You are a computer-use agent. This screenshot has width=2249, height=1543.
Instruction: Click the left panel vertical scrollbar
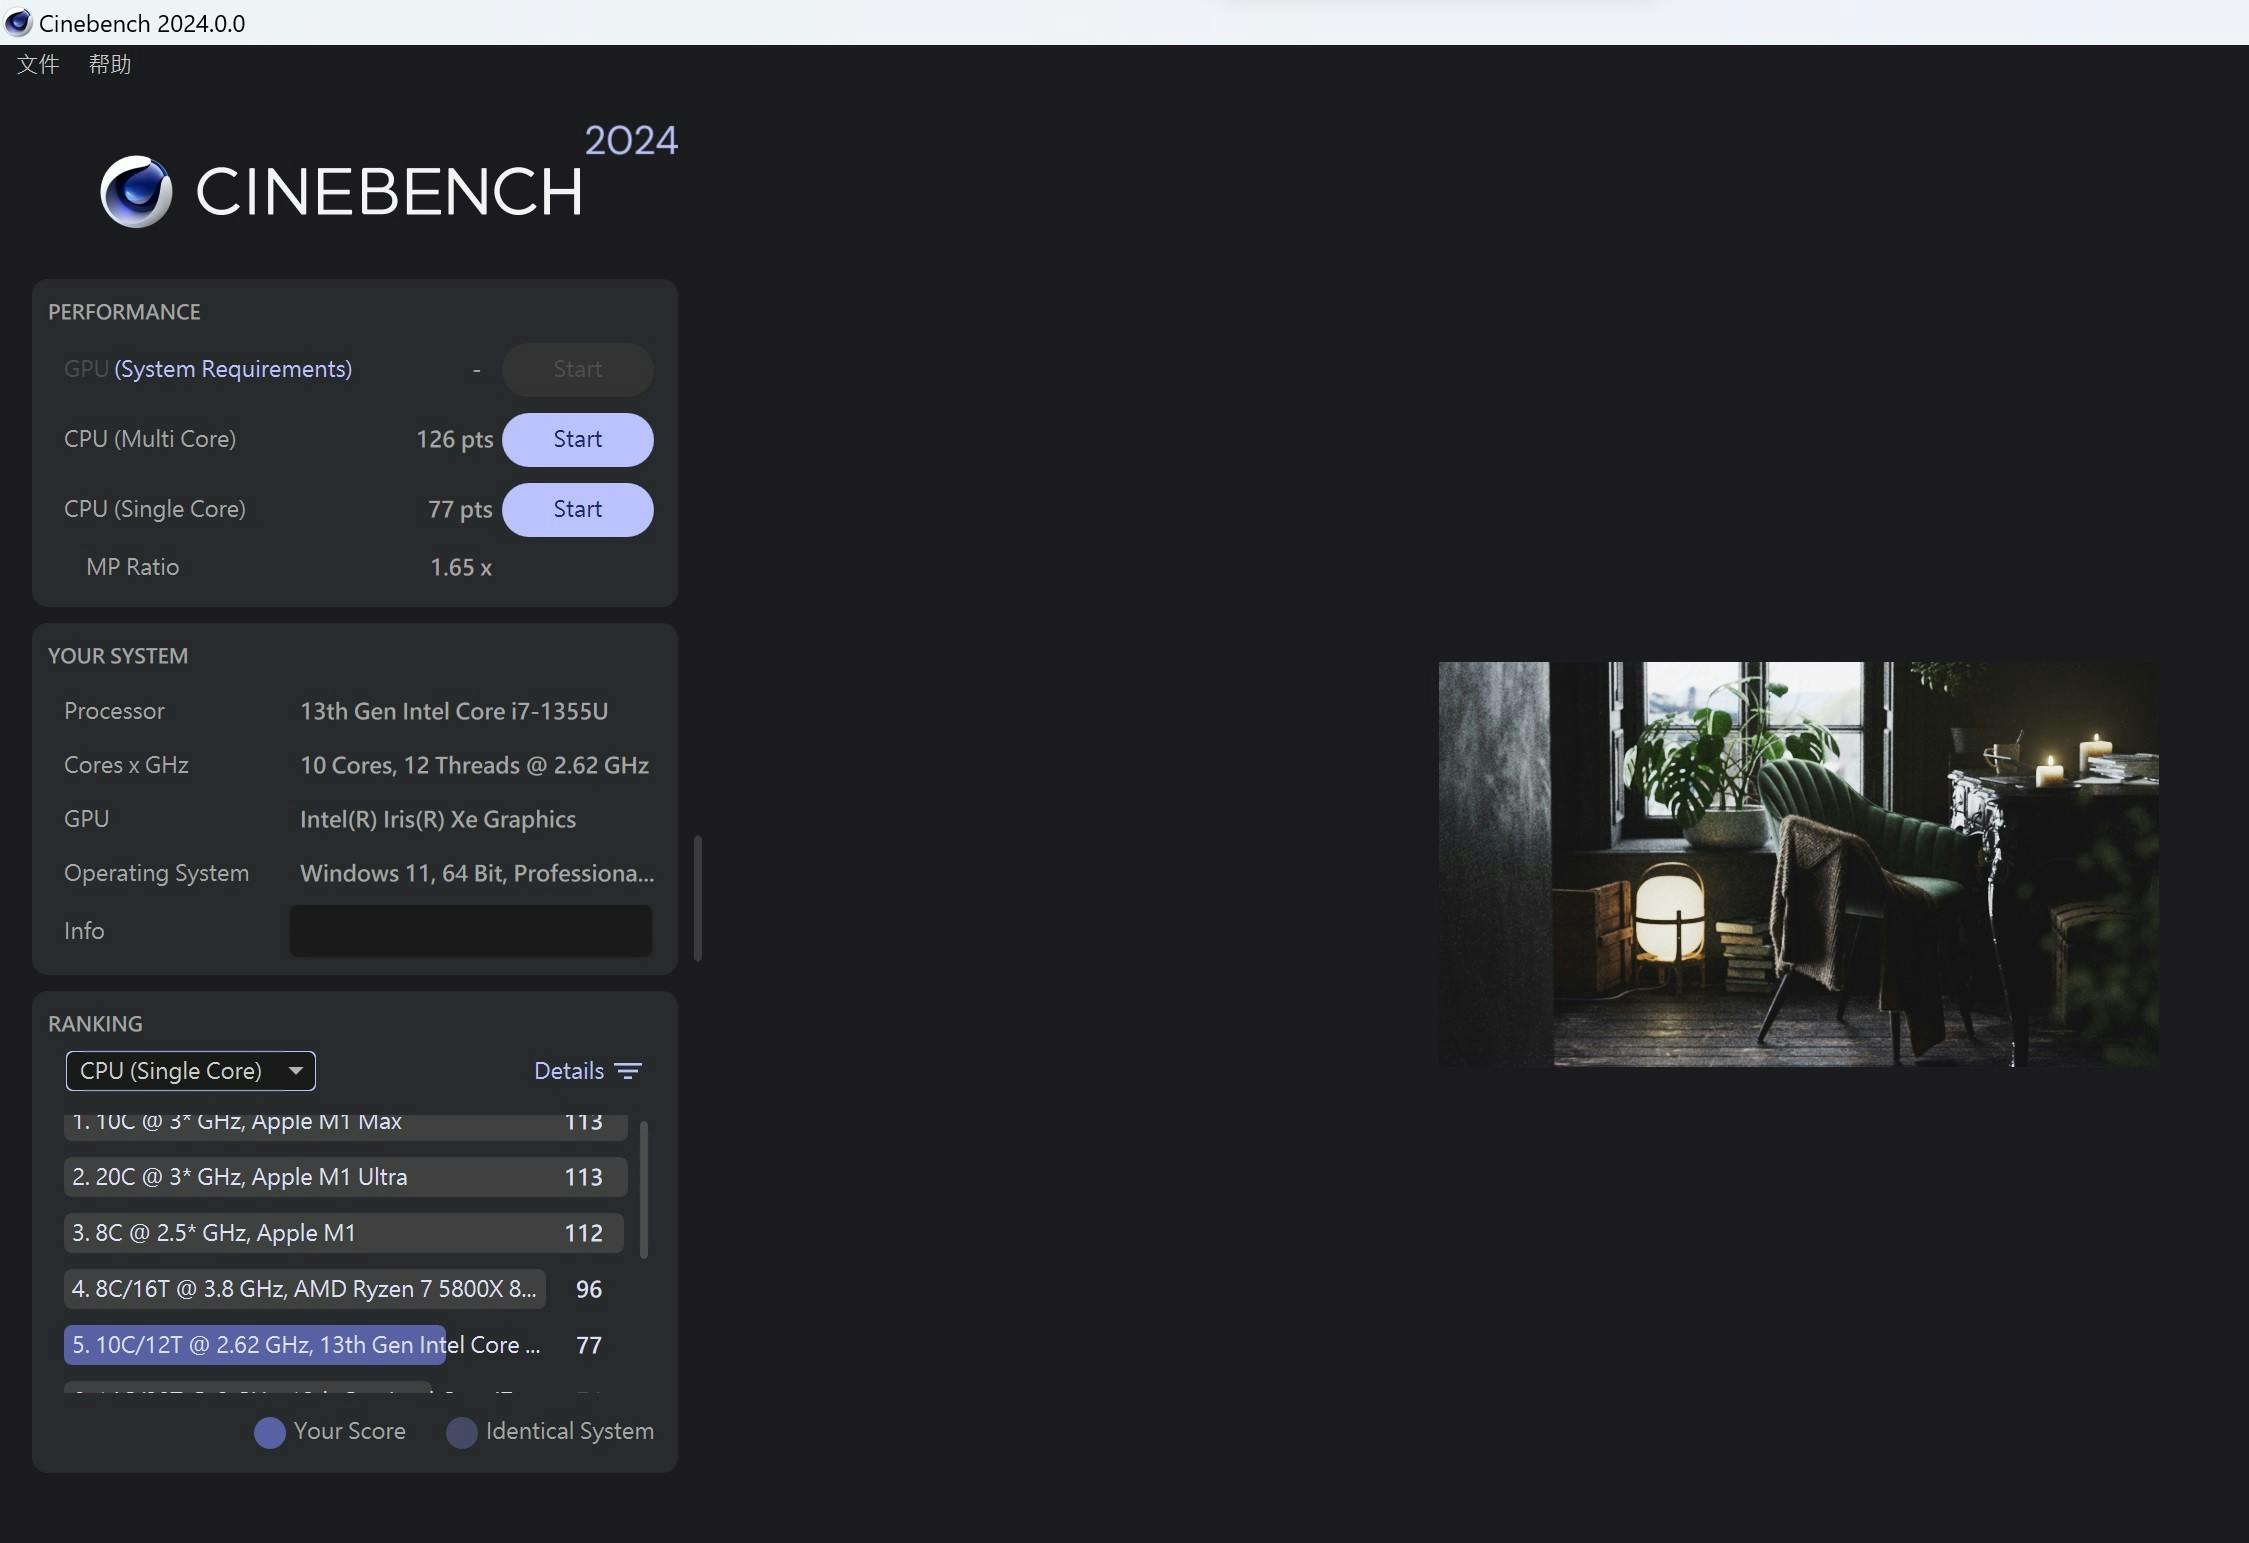697,898
